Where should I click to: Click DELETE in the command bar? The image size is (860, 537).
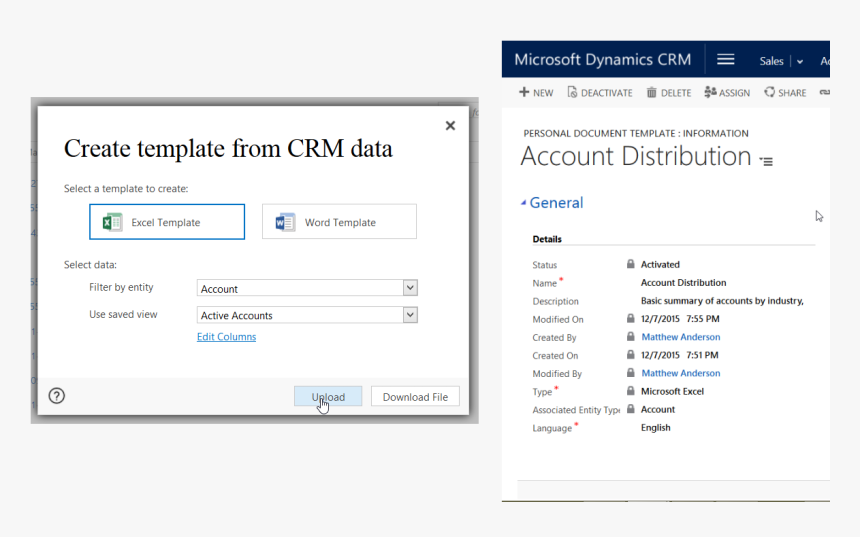pyautogui.click(x=669, y=93)
